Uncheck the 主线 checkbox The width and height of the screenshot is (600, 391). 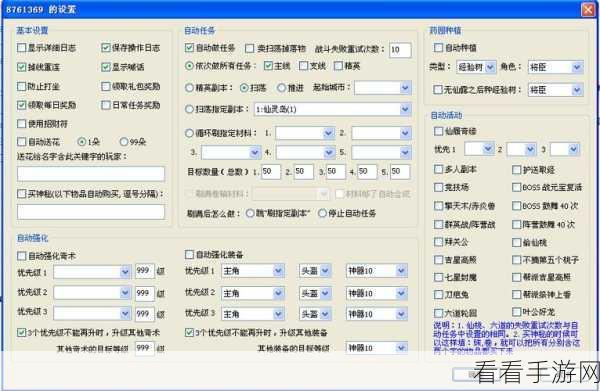tap(268, 66)
